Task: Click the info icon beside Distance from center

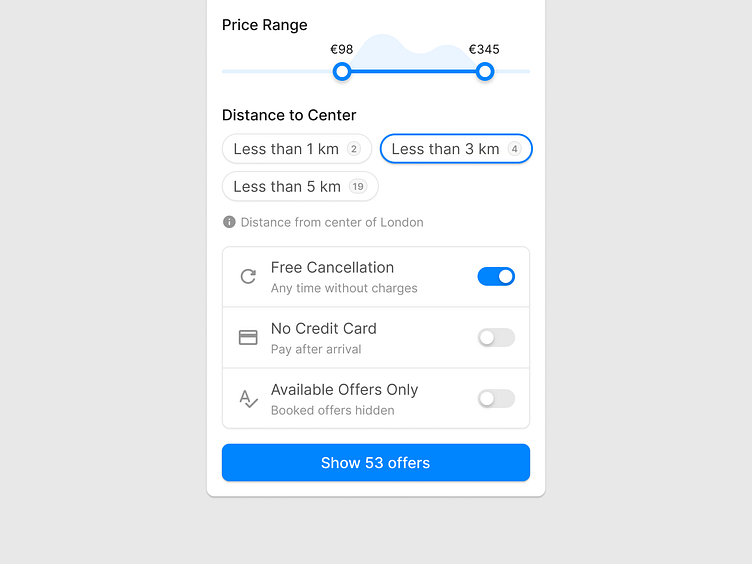Action: click(229, 222)
